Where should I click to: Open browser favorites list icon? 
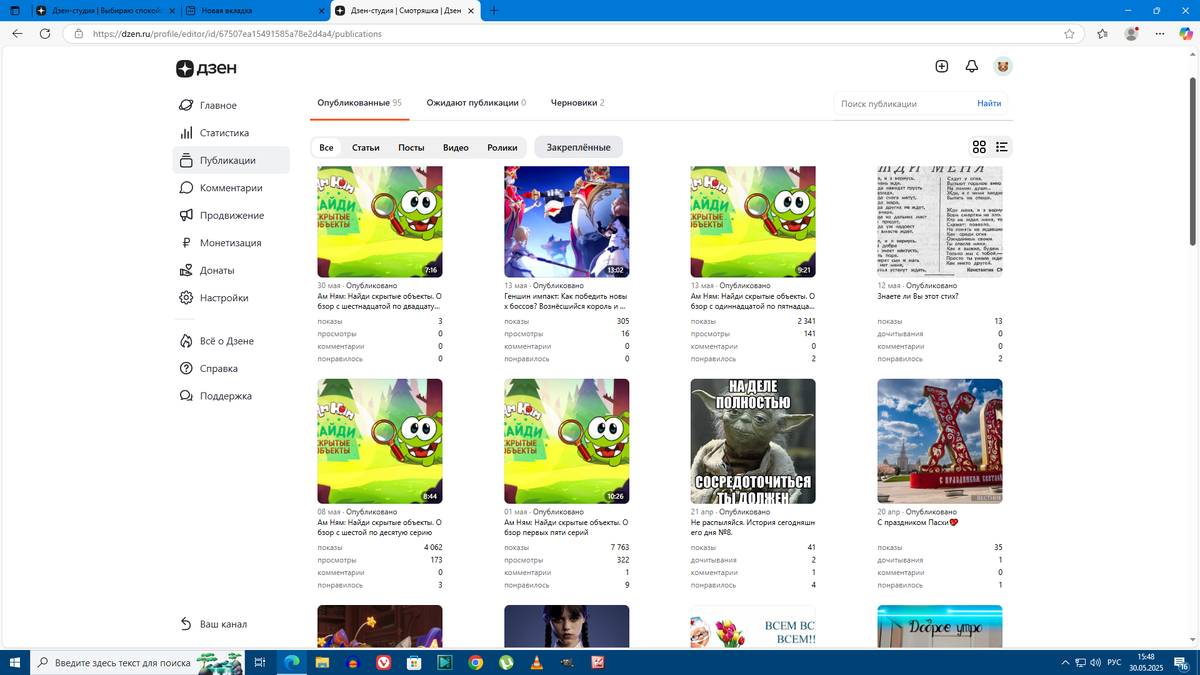pyautogui.click(x=1102, y=33)
